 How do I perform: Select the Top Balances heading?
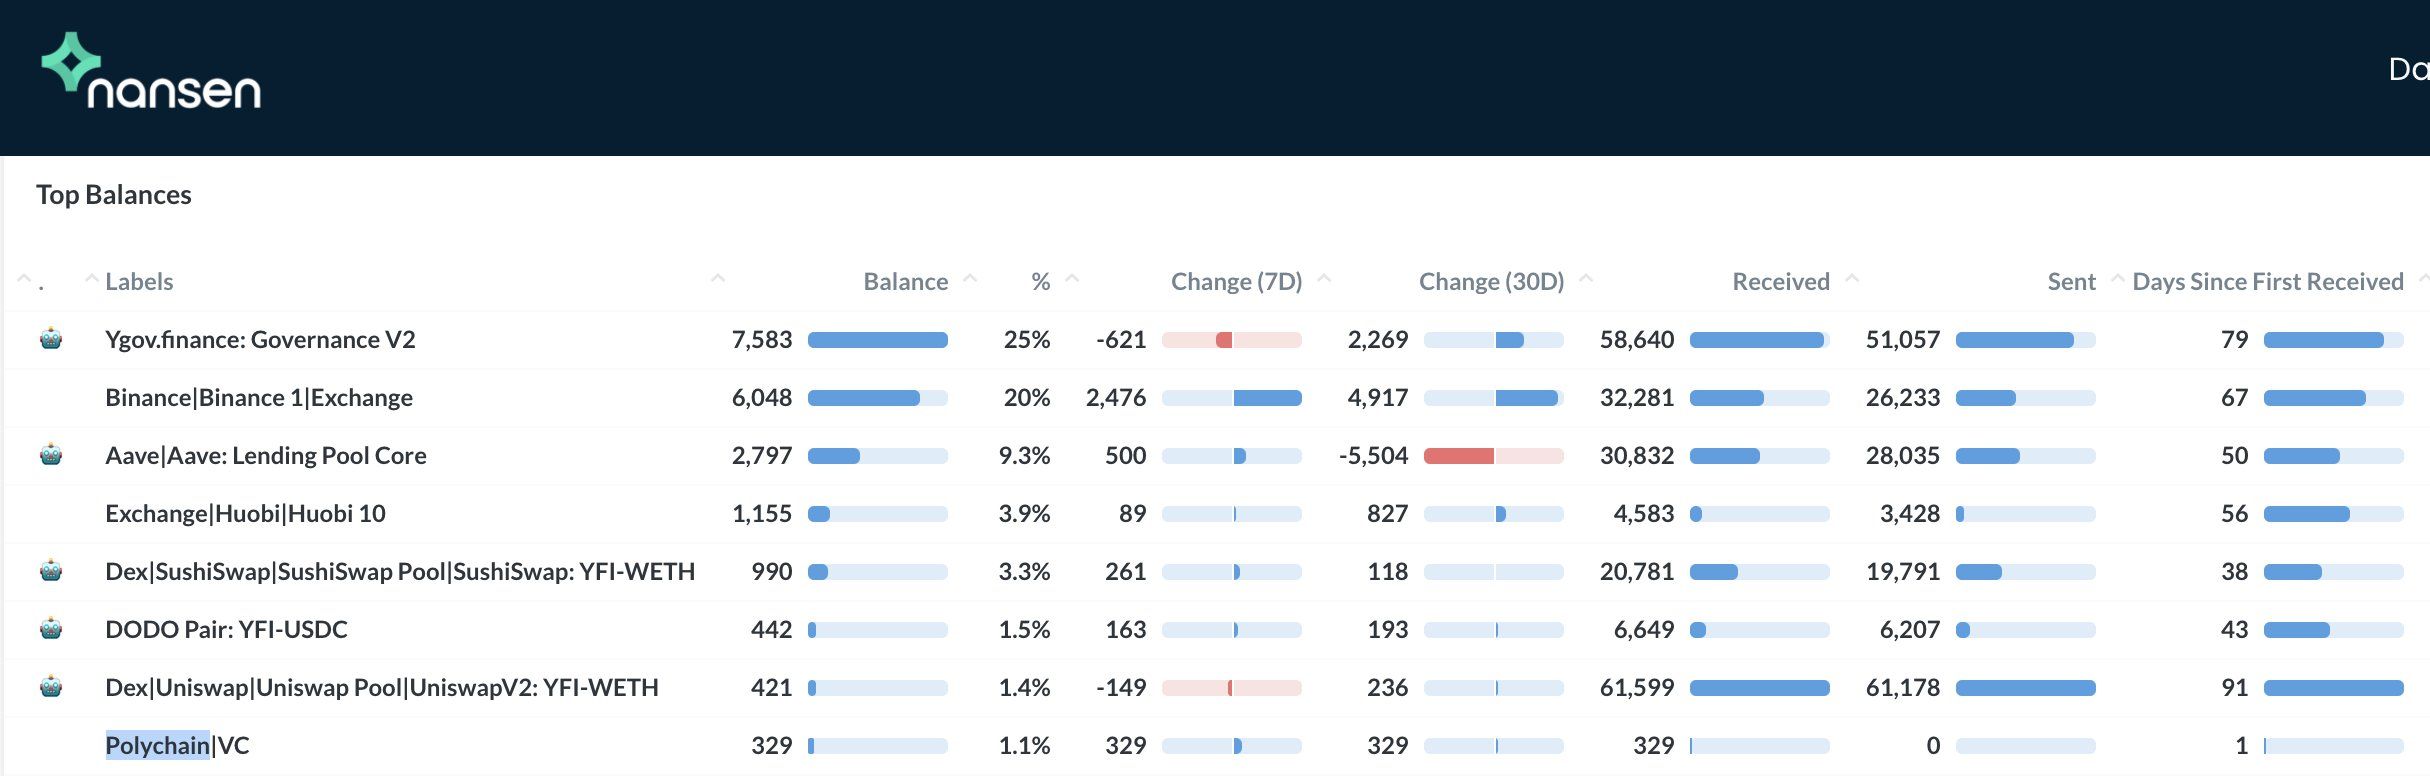click(x=114, y=195)
